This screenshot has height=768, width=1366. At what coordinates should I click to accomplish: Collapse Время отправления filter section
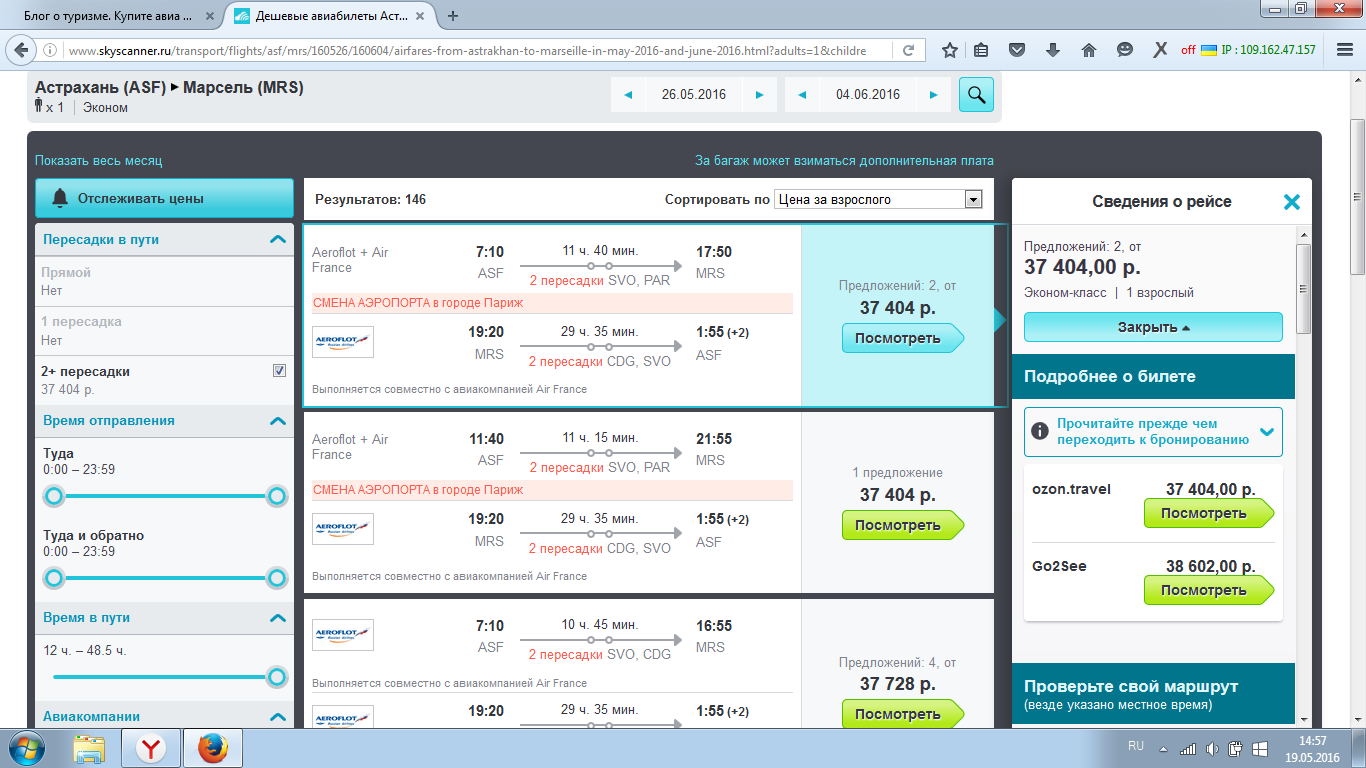(x=278, y=421)
